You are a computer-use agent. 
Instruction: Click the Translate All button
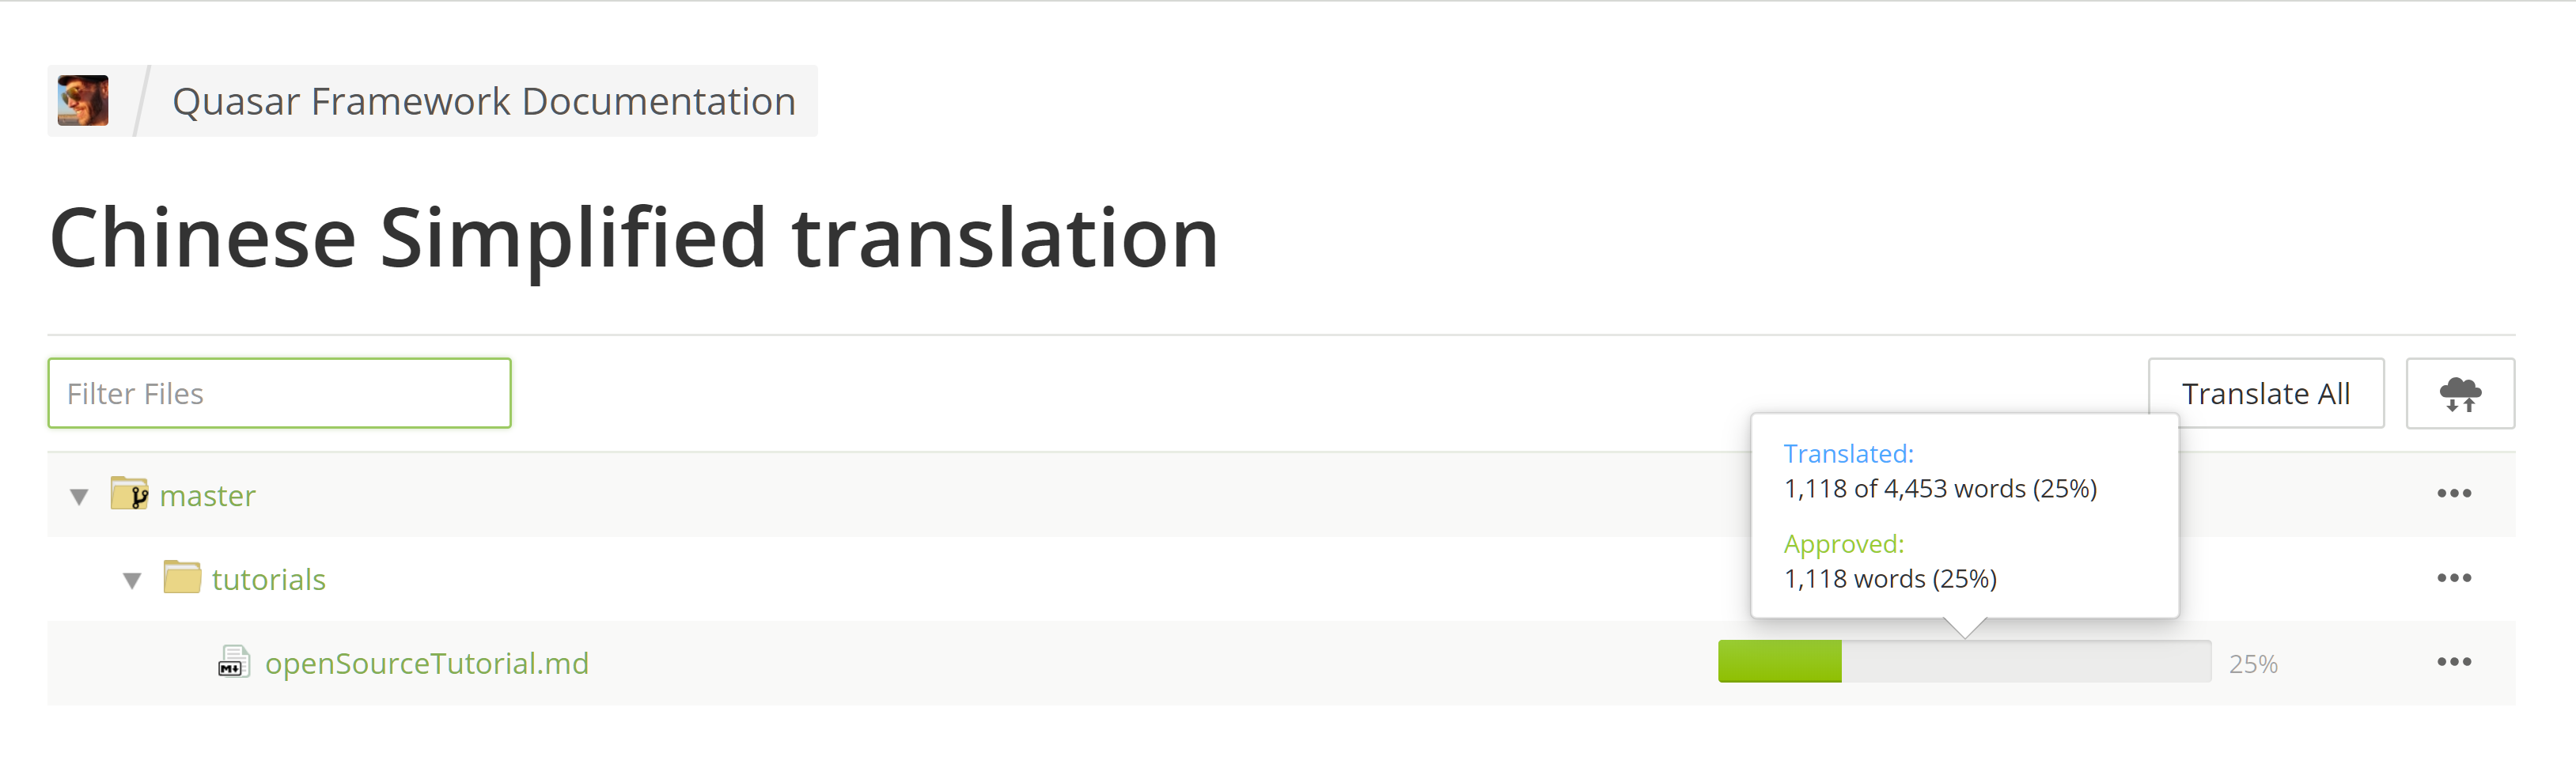tap(2265, 393)
